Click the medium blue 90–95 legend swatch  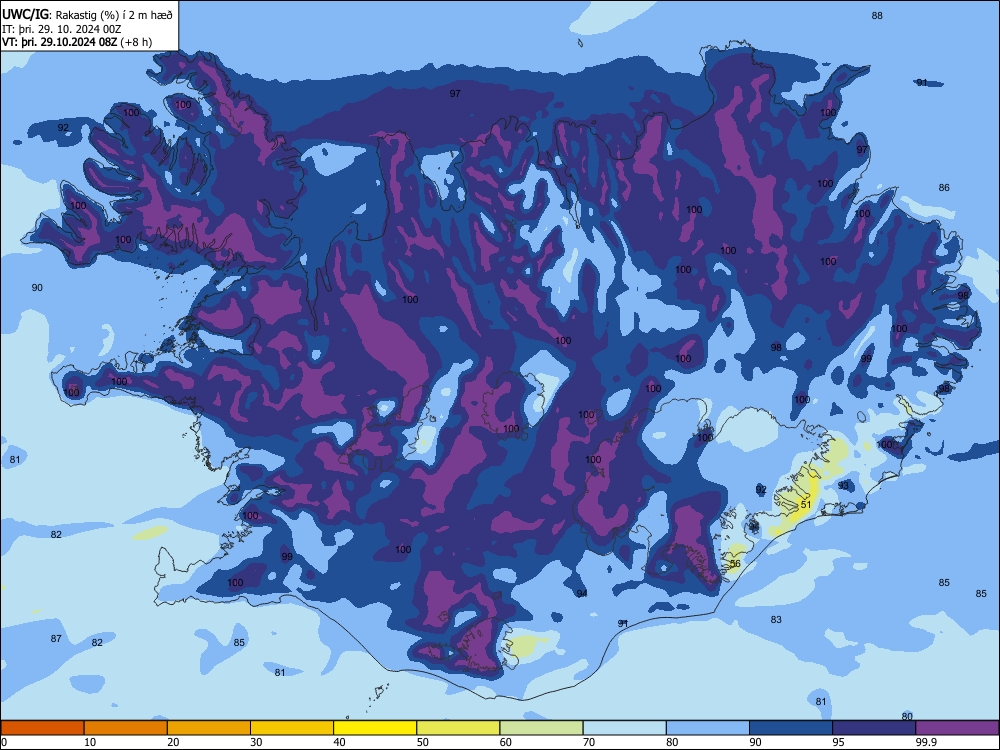[x=791, y=728]
